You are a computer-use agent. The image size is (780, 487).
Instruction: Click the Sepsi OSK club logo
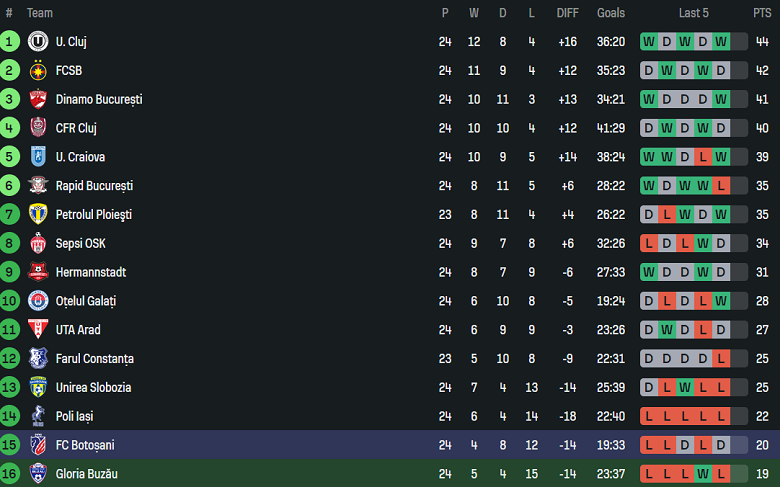38,244
